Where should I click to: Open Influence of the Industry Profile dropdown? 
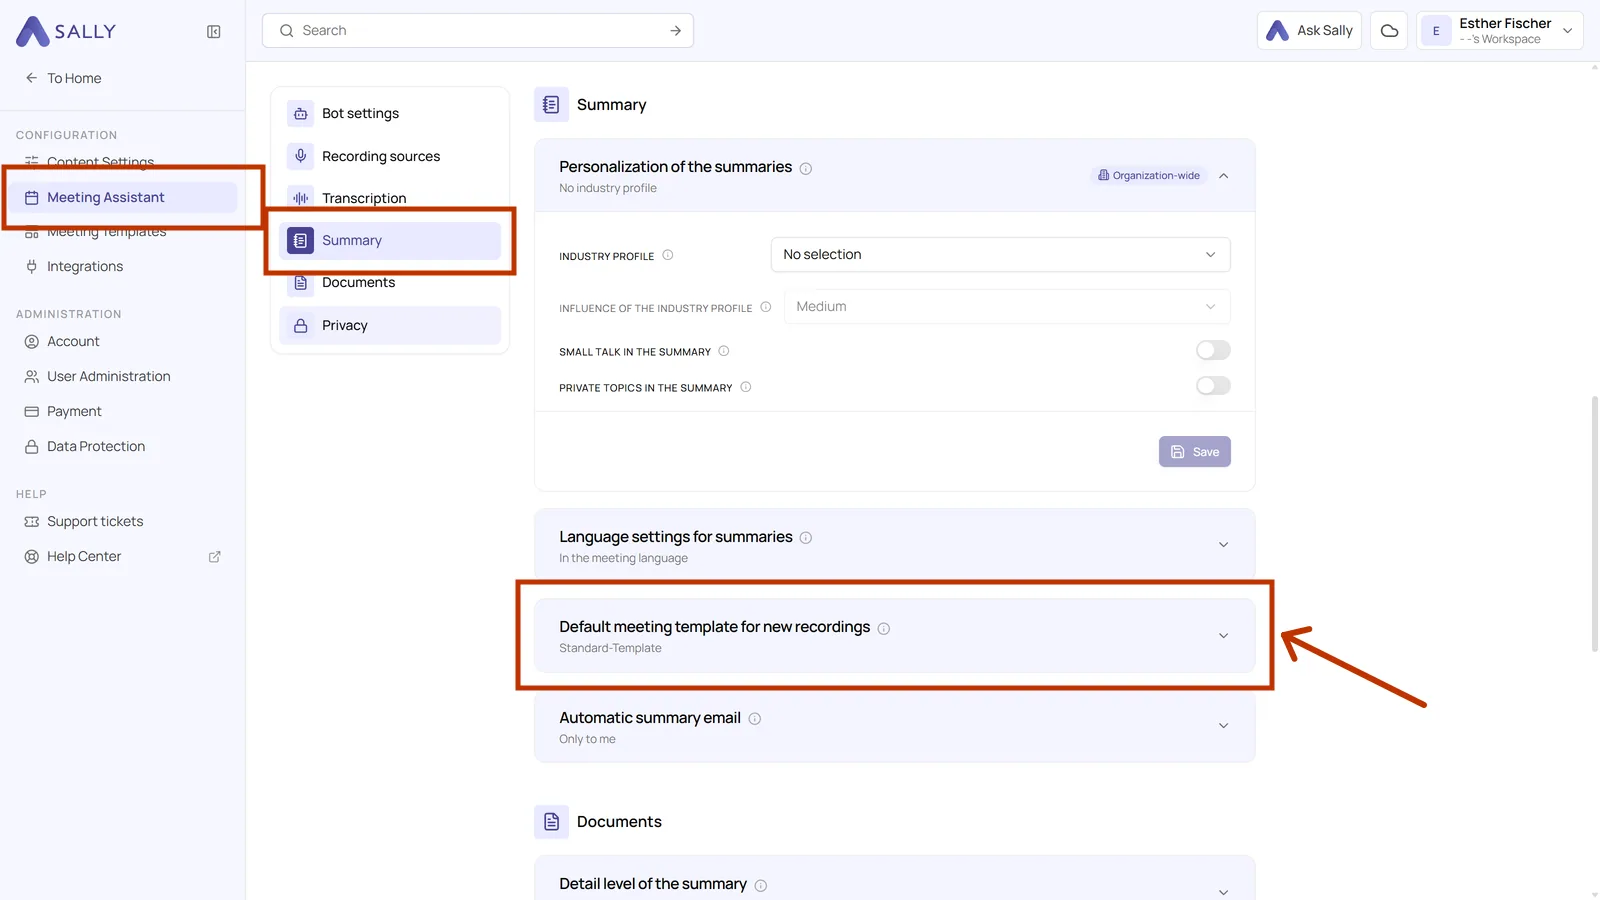click(1007, 307)
